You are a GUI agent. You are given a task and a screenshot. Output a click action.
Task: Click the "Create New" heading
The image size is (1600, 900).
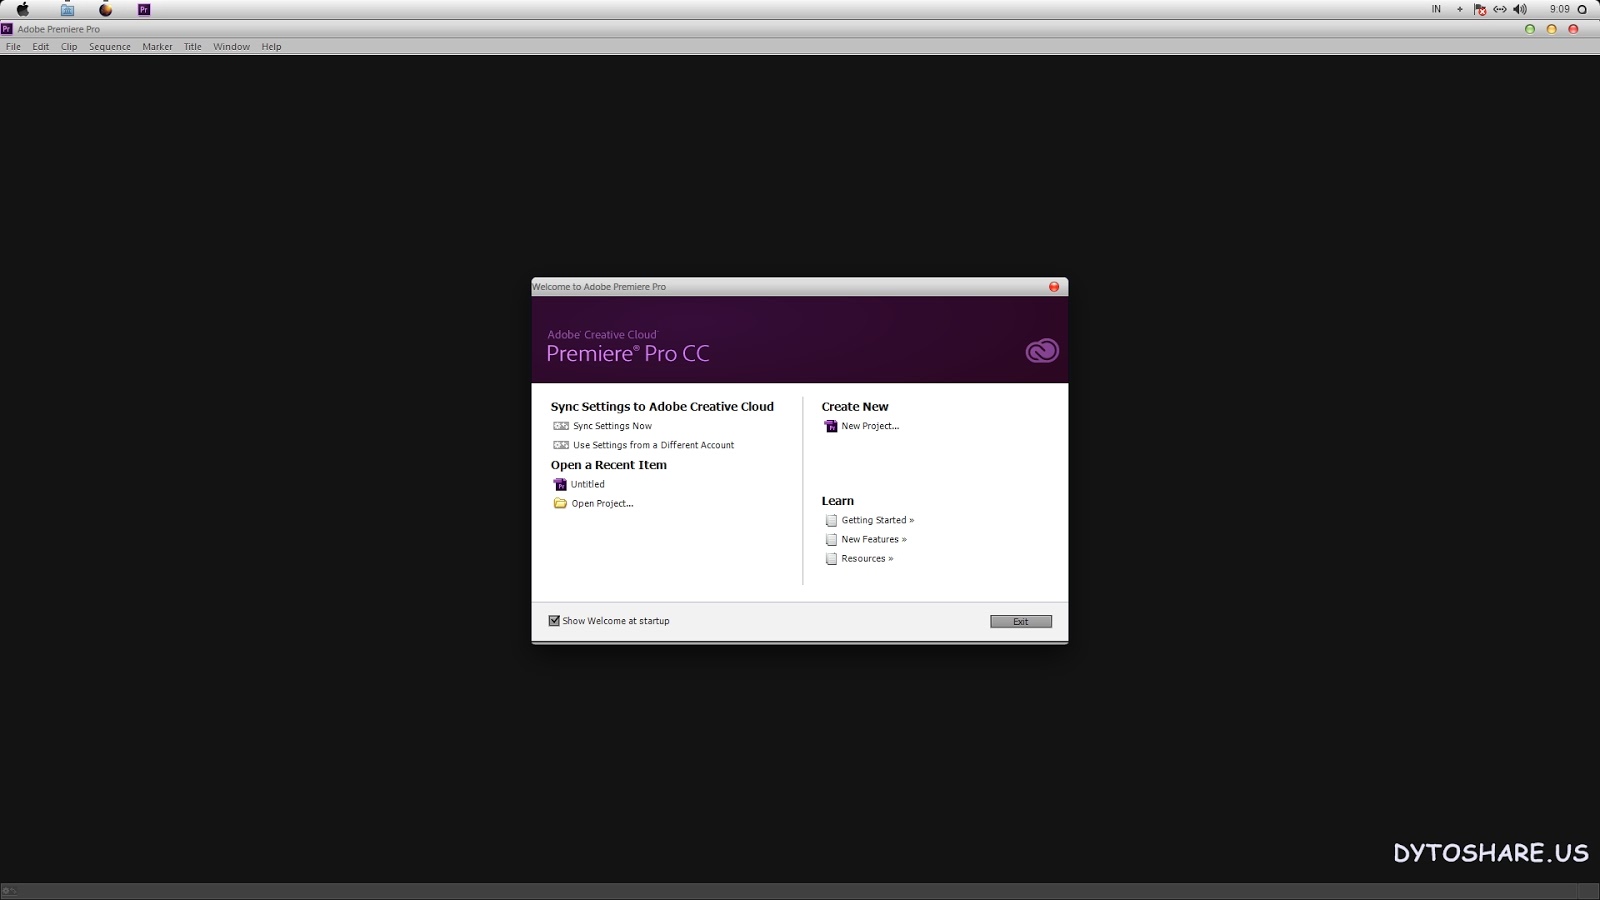pyautogui.click(x=855, y=407)
